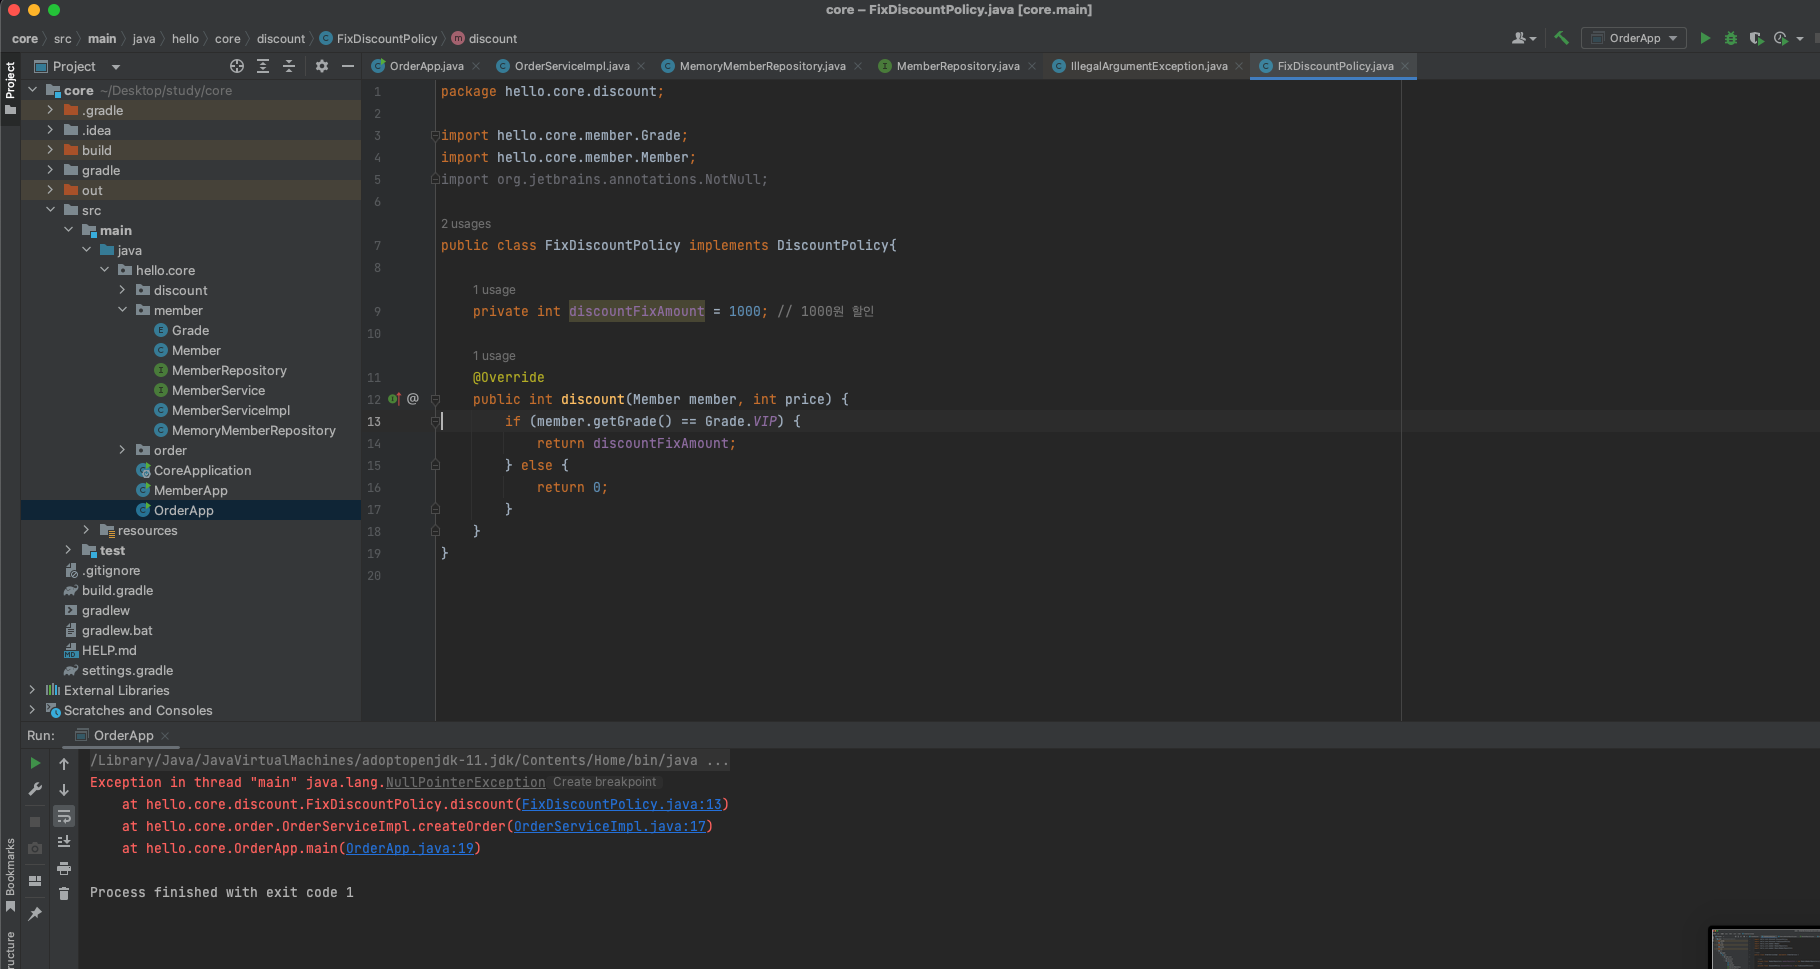Print console output printer icon
The image size is (1820, 969).
coord(64,868)
